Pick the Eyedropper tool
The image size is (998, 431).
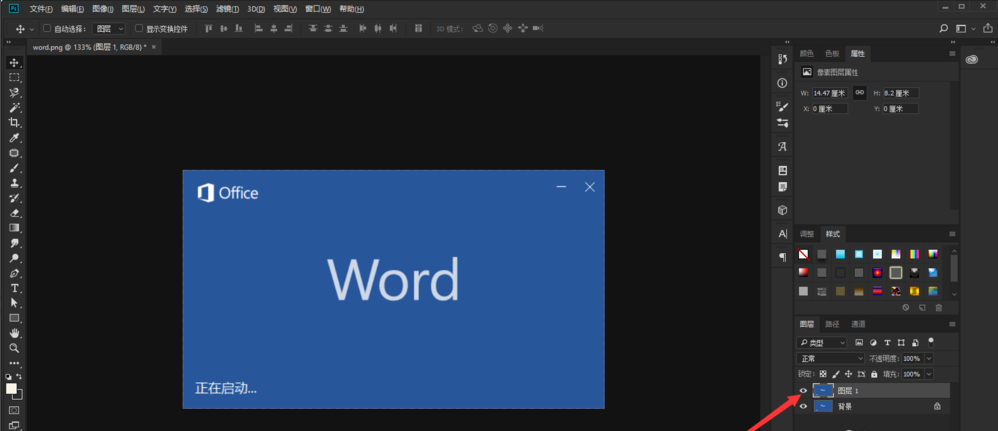coord(14,138)
